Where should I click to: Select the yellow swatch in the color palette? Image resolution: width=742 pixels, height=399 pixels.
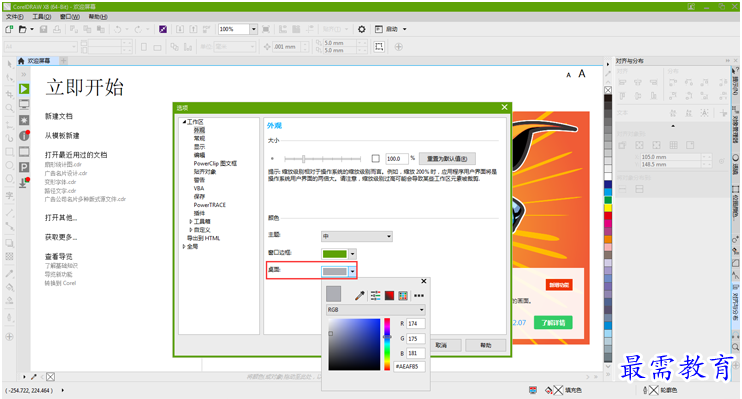608,208
